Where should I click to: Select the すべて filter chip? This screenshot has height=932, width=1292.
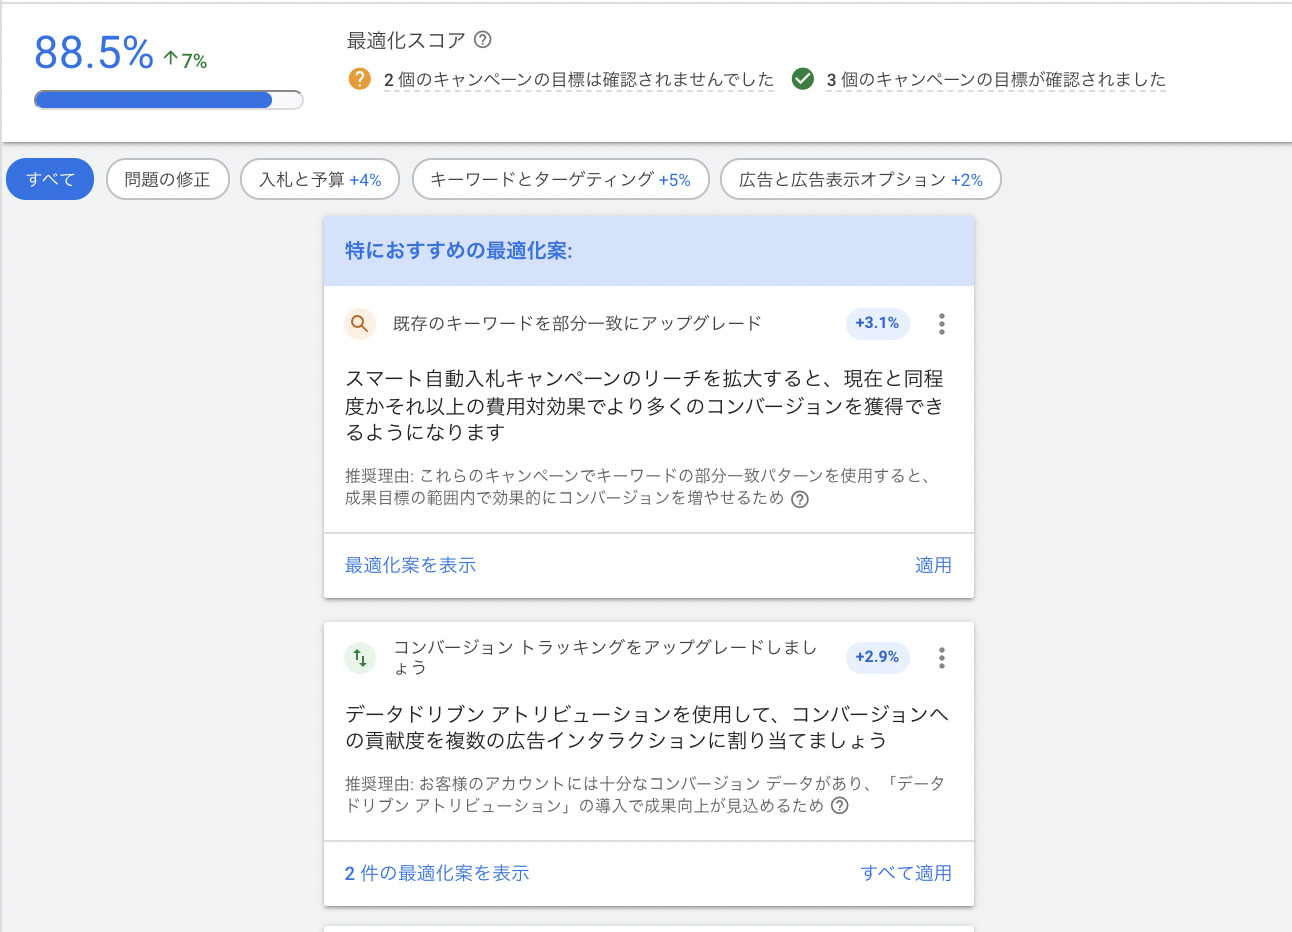coord(50,180)
